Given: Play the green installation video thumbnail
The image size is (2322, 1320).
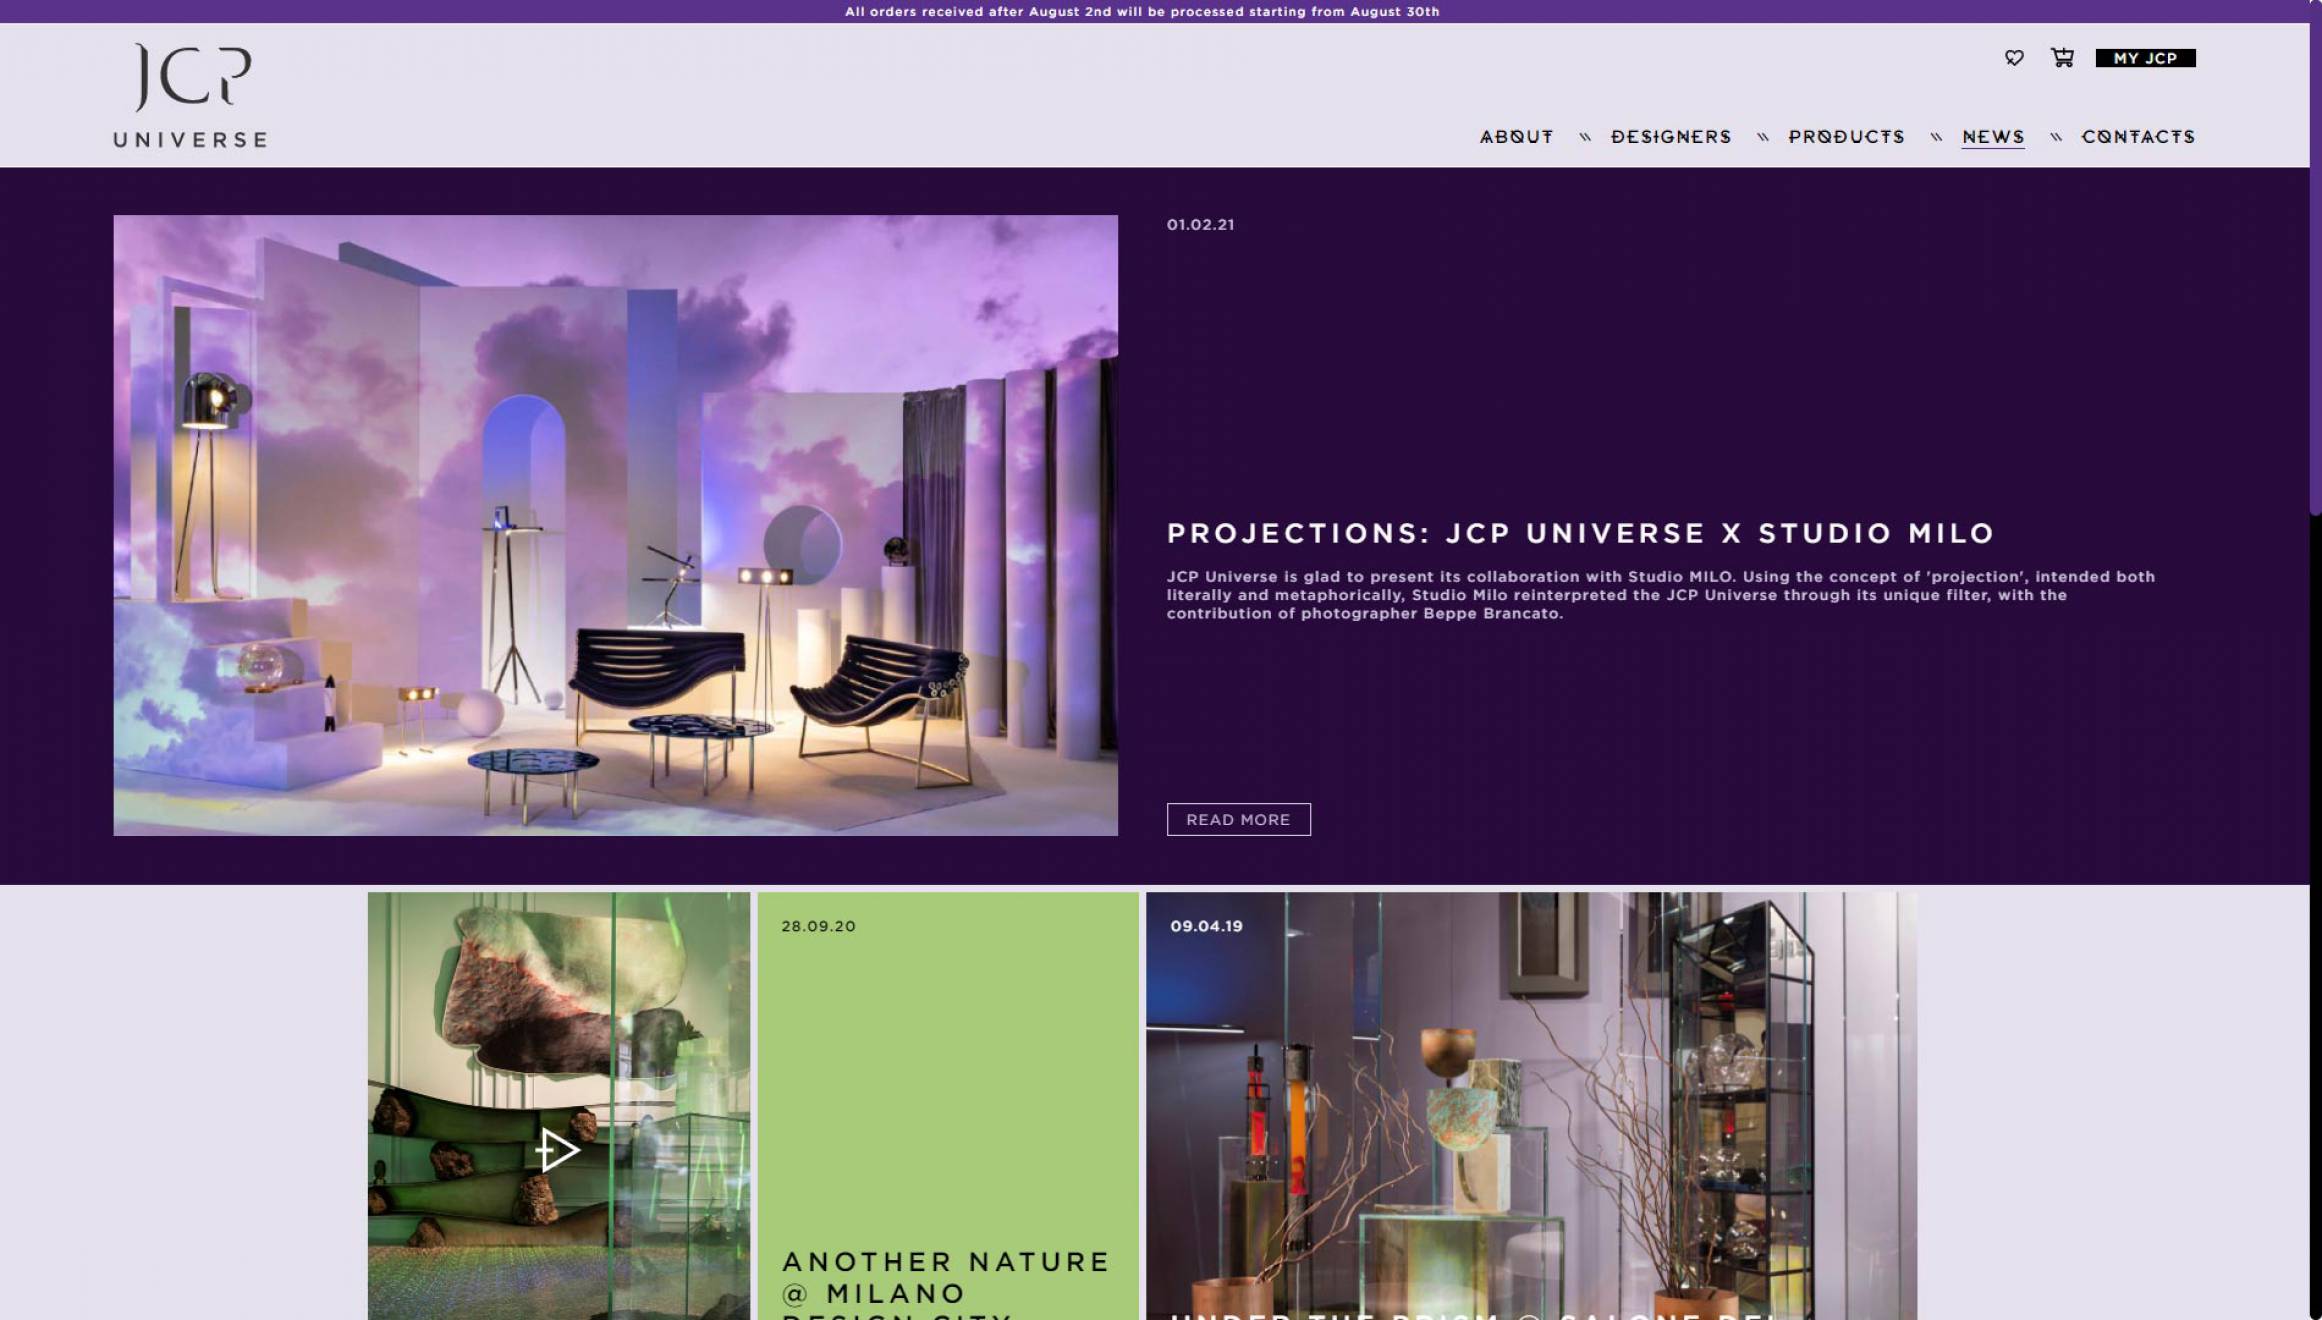Looking at the screenshot, I should 558,1150.
